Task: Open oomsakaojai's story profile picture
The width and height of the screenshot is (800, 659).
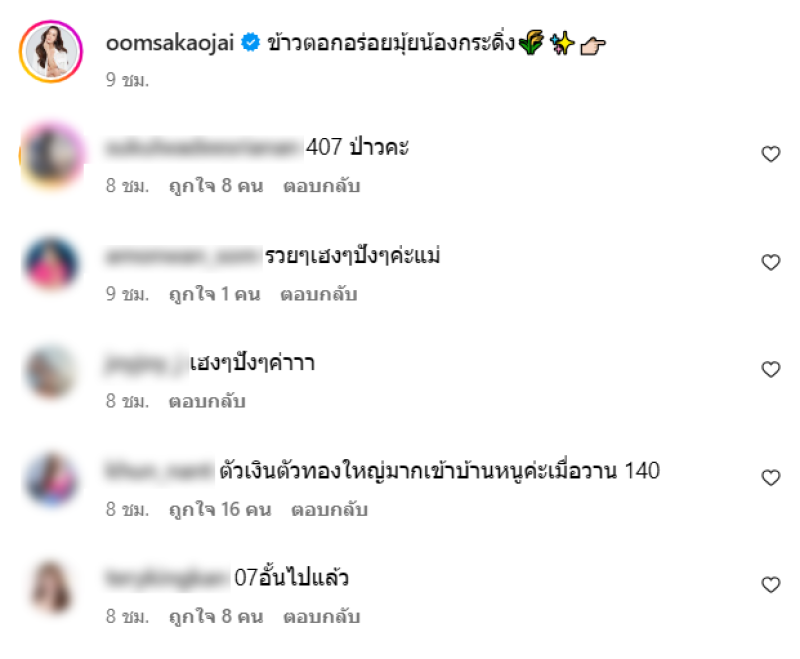Action: 51,52
